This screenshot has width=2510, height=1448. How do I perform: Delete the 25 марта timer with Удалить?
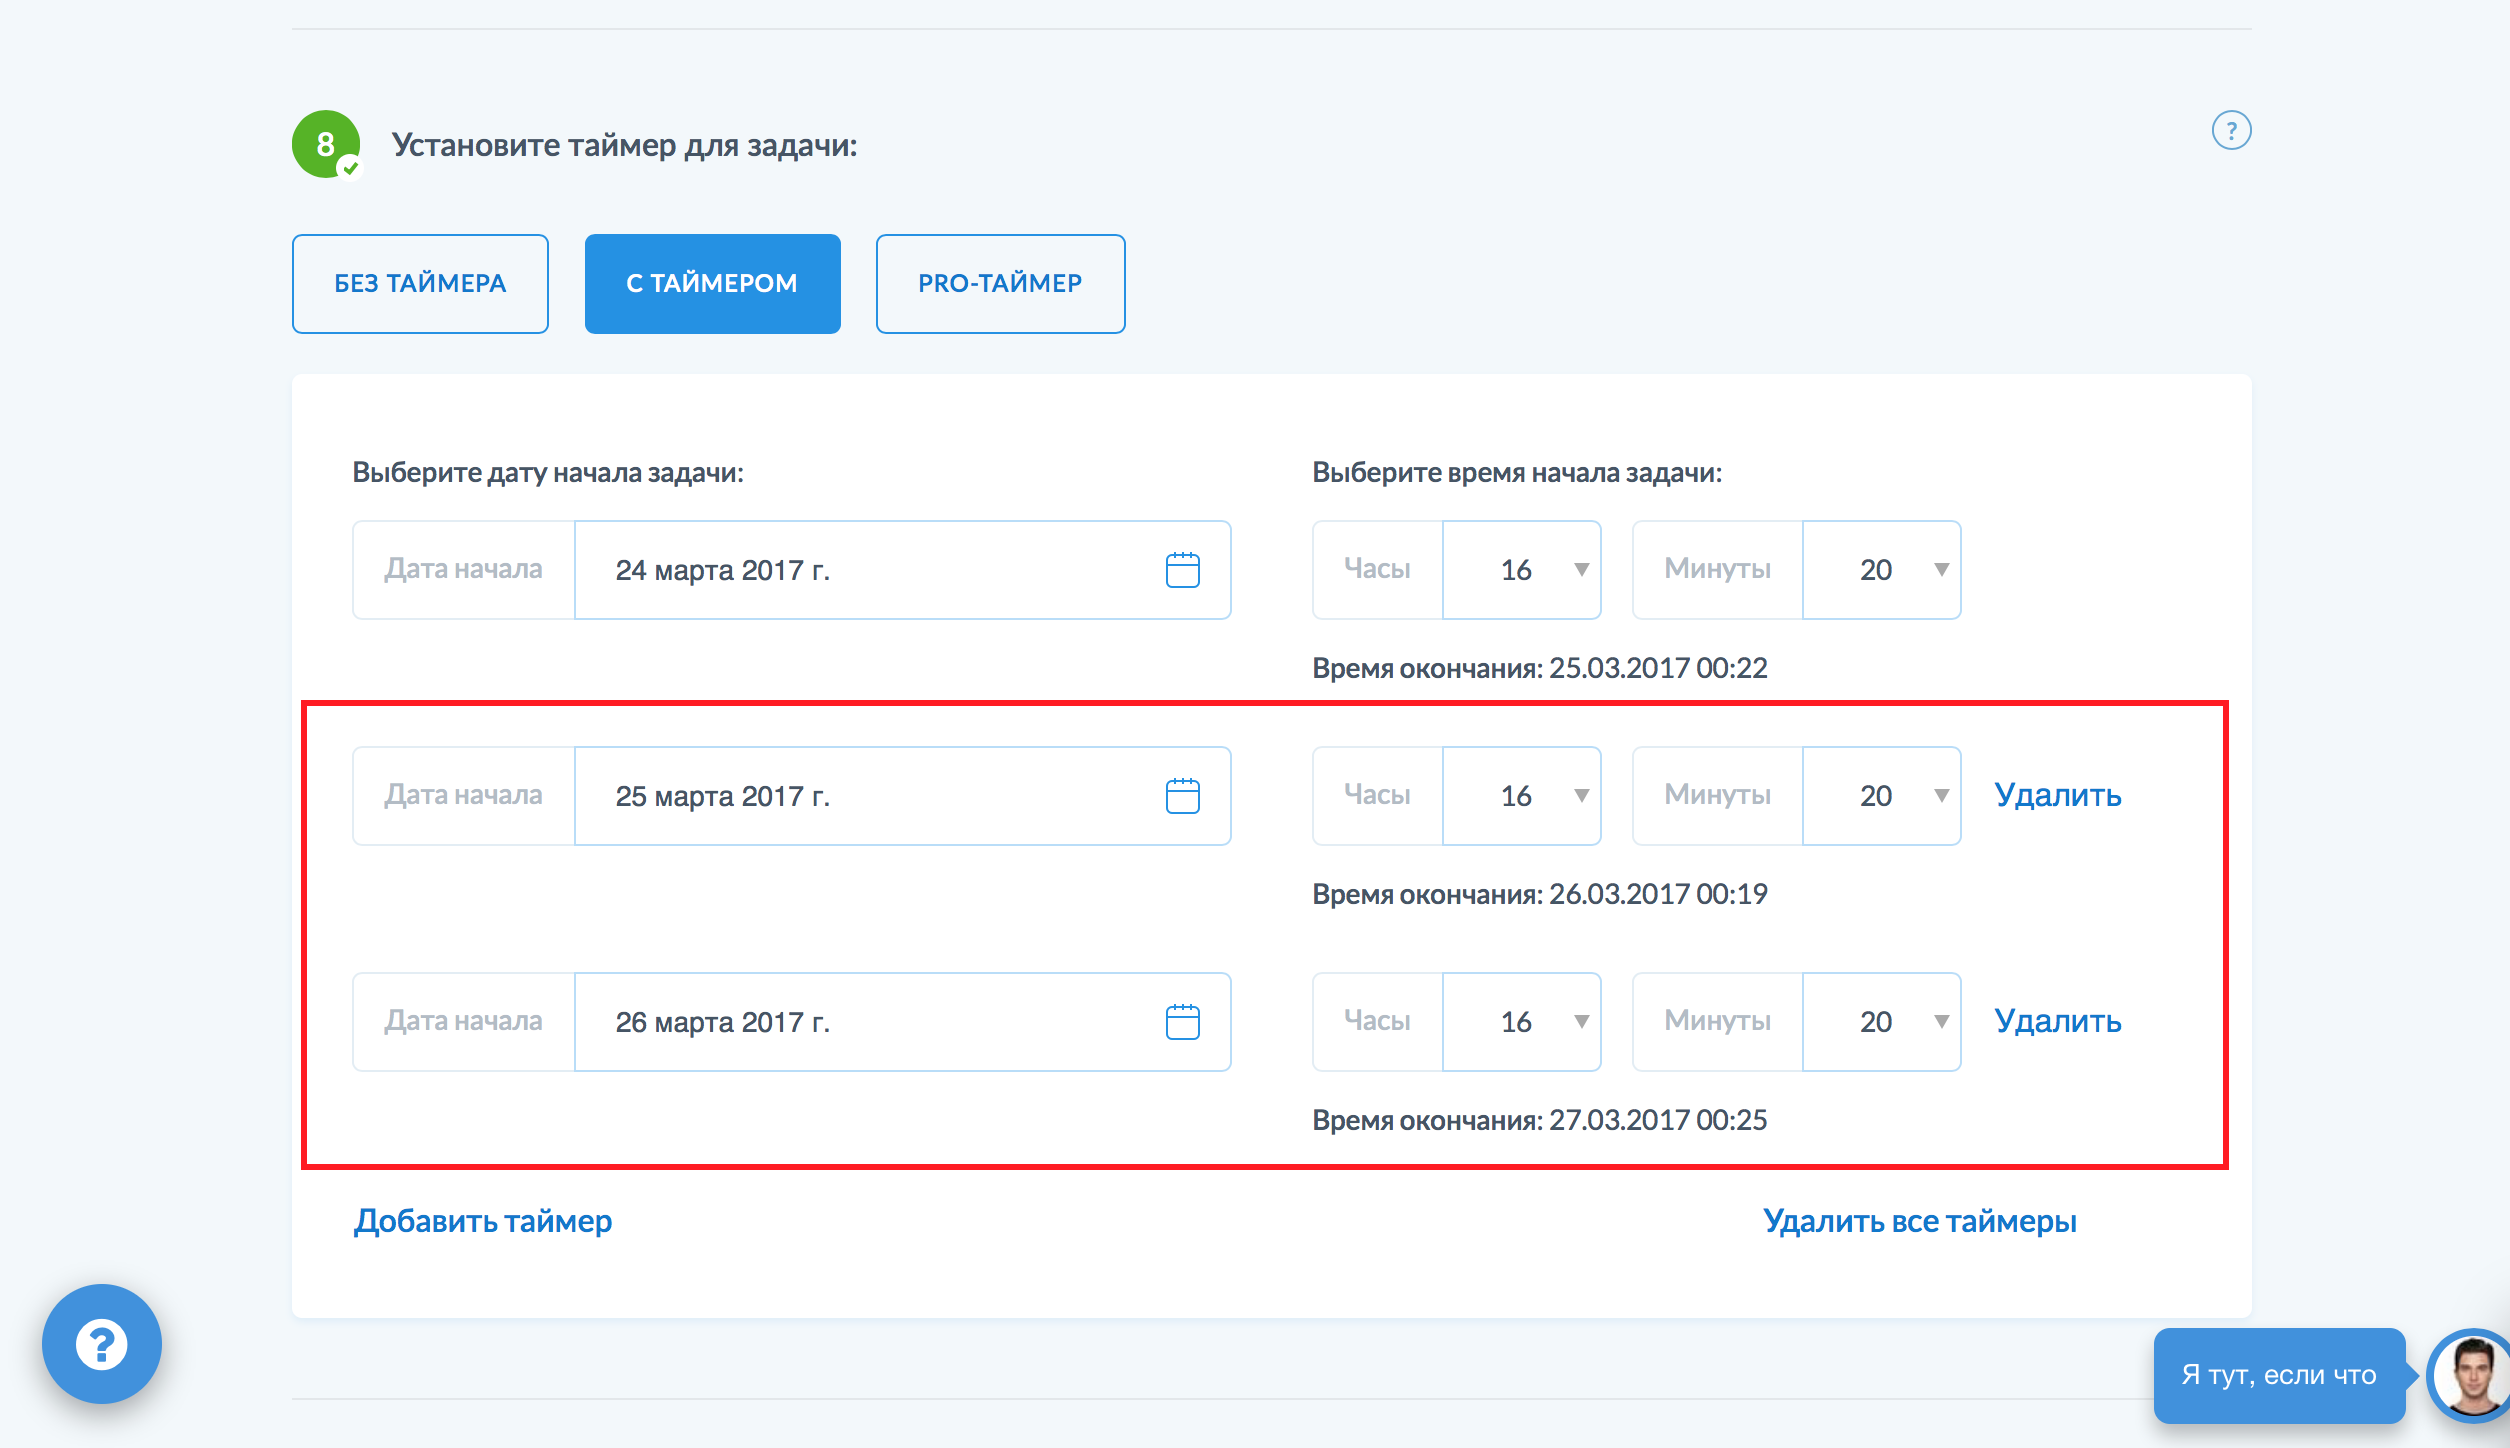(x=2057, y=795)
